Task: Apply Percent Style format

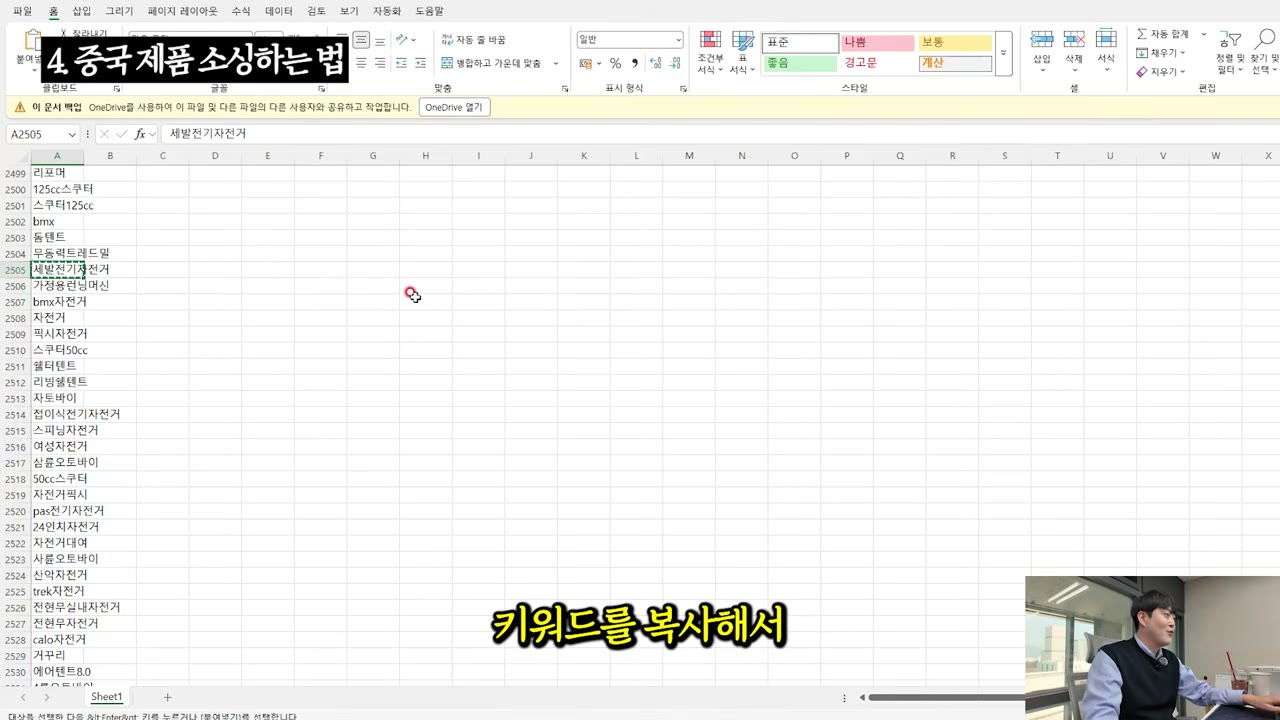Action: pyautogui.click(x=615, y=63)
